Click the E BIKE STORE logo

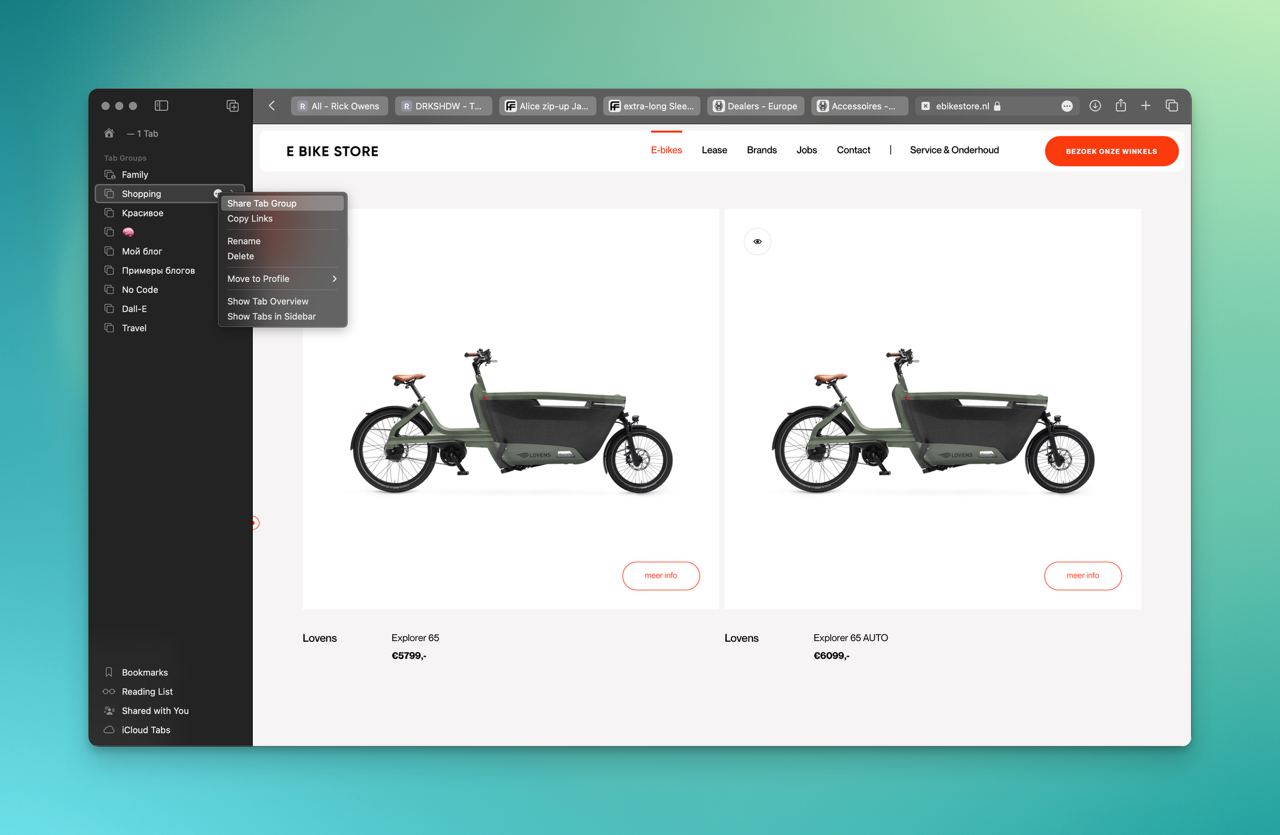[332, 152]
